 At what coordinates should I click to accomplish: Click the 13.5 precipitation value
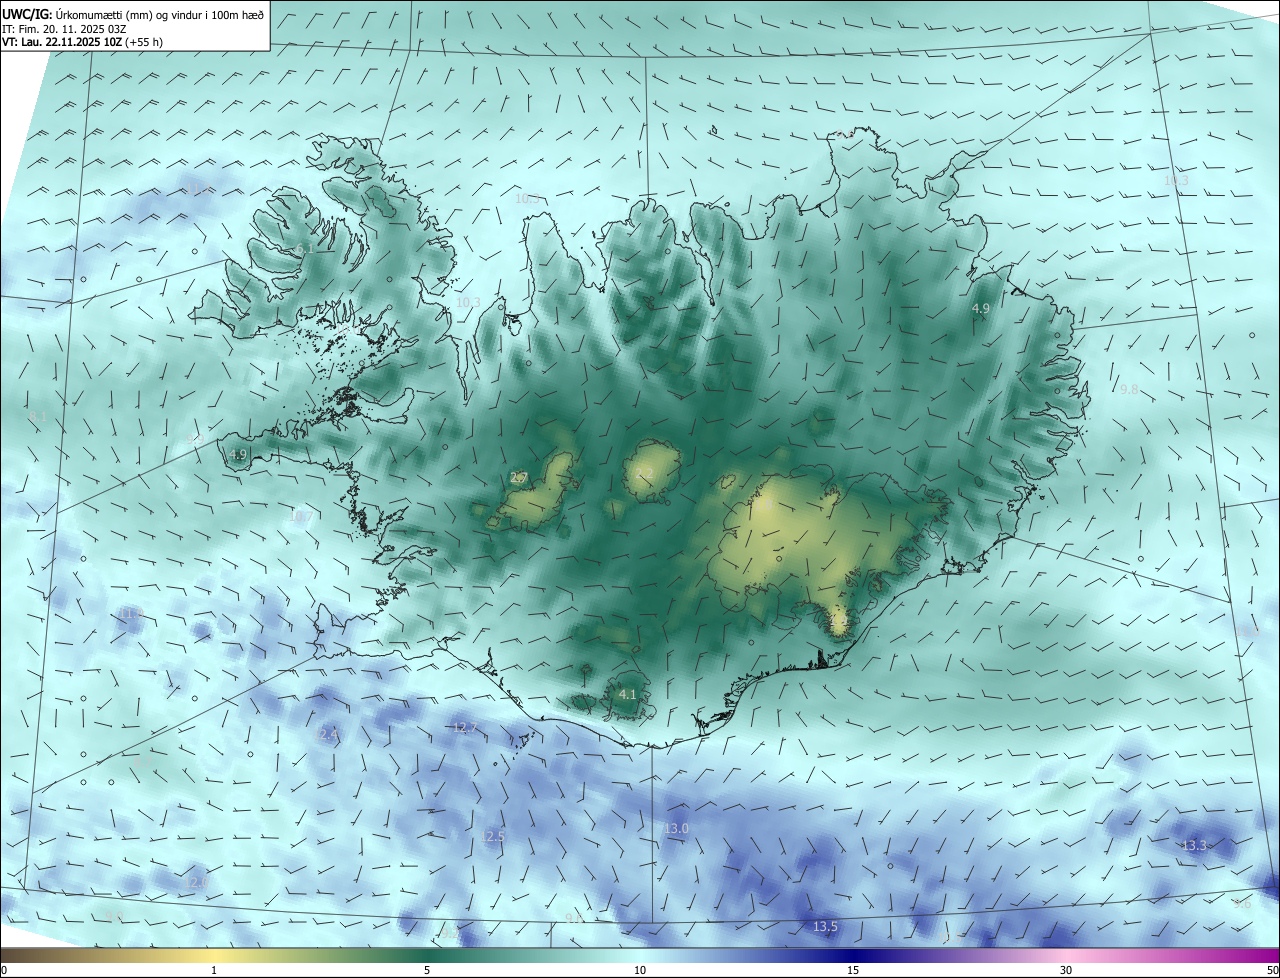[x=825, y=927]
